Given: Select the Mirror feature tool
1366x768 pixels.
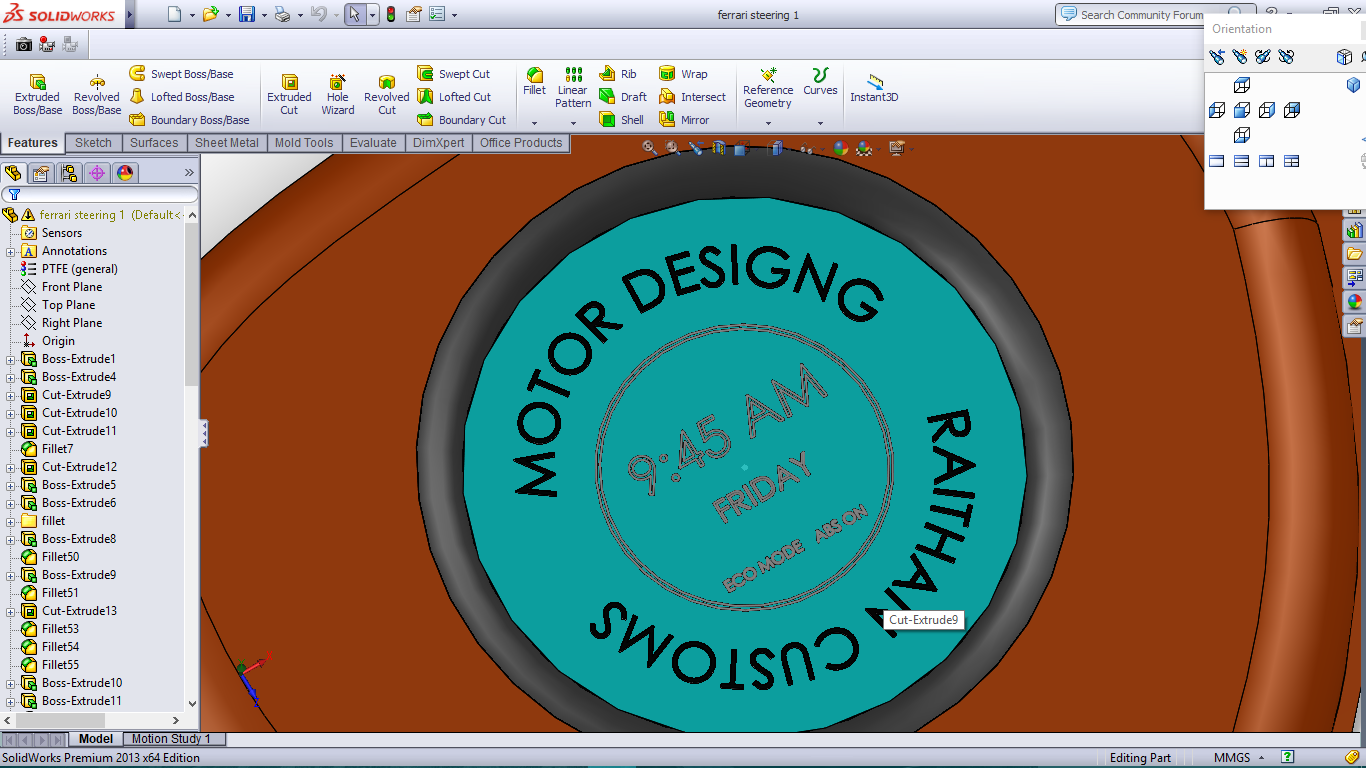Looking at the screenshot, I should tap(684, 120).
